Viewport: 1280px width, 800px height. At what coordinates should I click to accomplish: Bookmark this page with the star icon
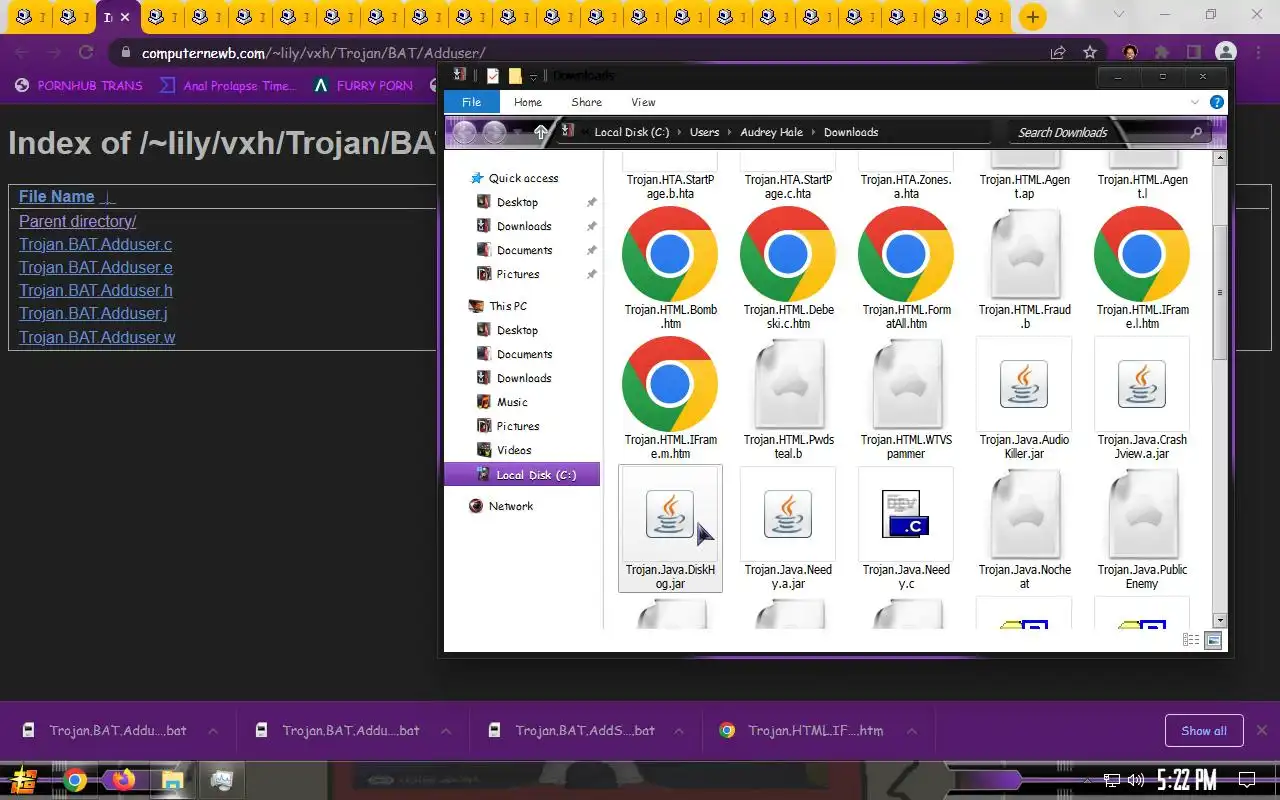click(x=1090, y=53)
